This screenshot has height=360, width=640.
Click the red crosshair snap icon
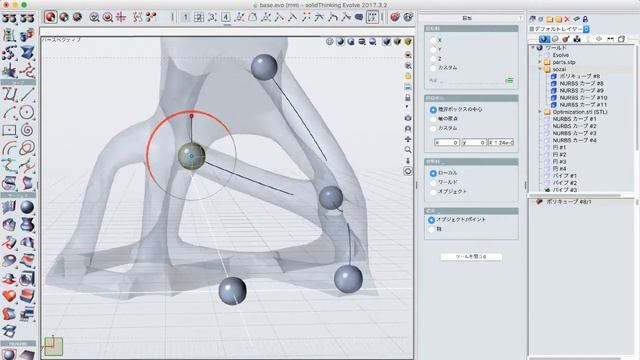[x=121, y=17]
